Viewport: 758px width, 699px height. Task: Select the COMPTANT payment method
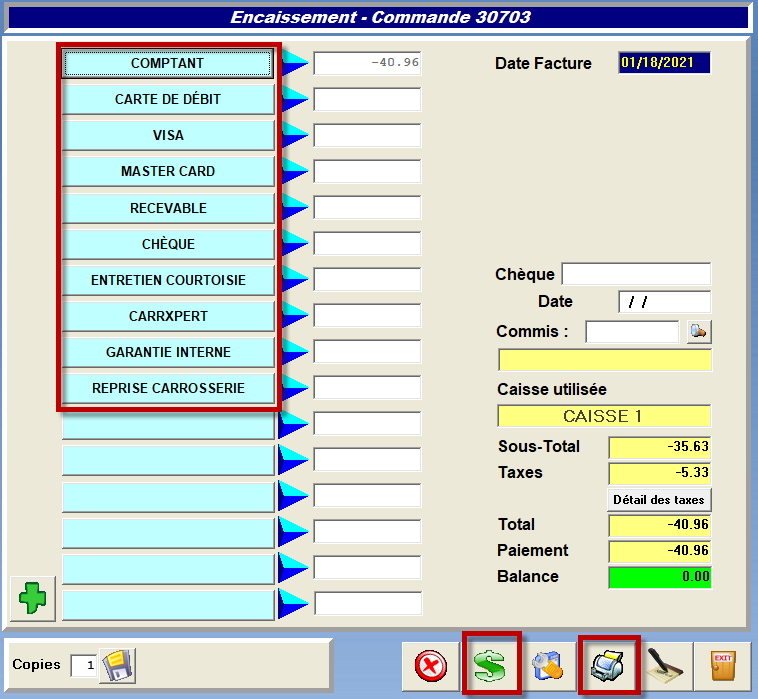(x=168, y=63)
